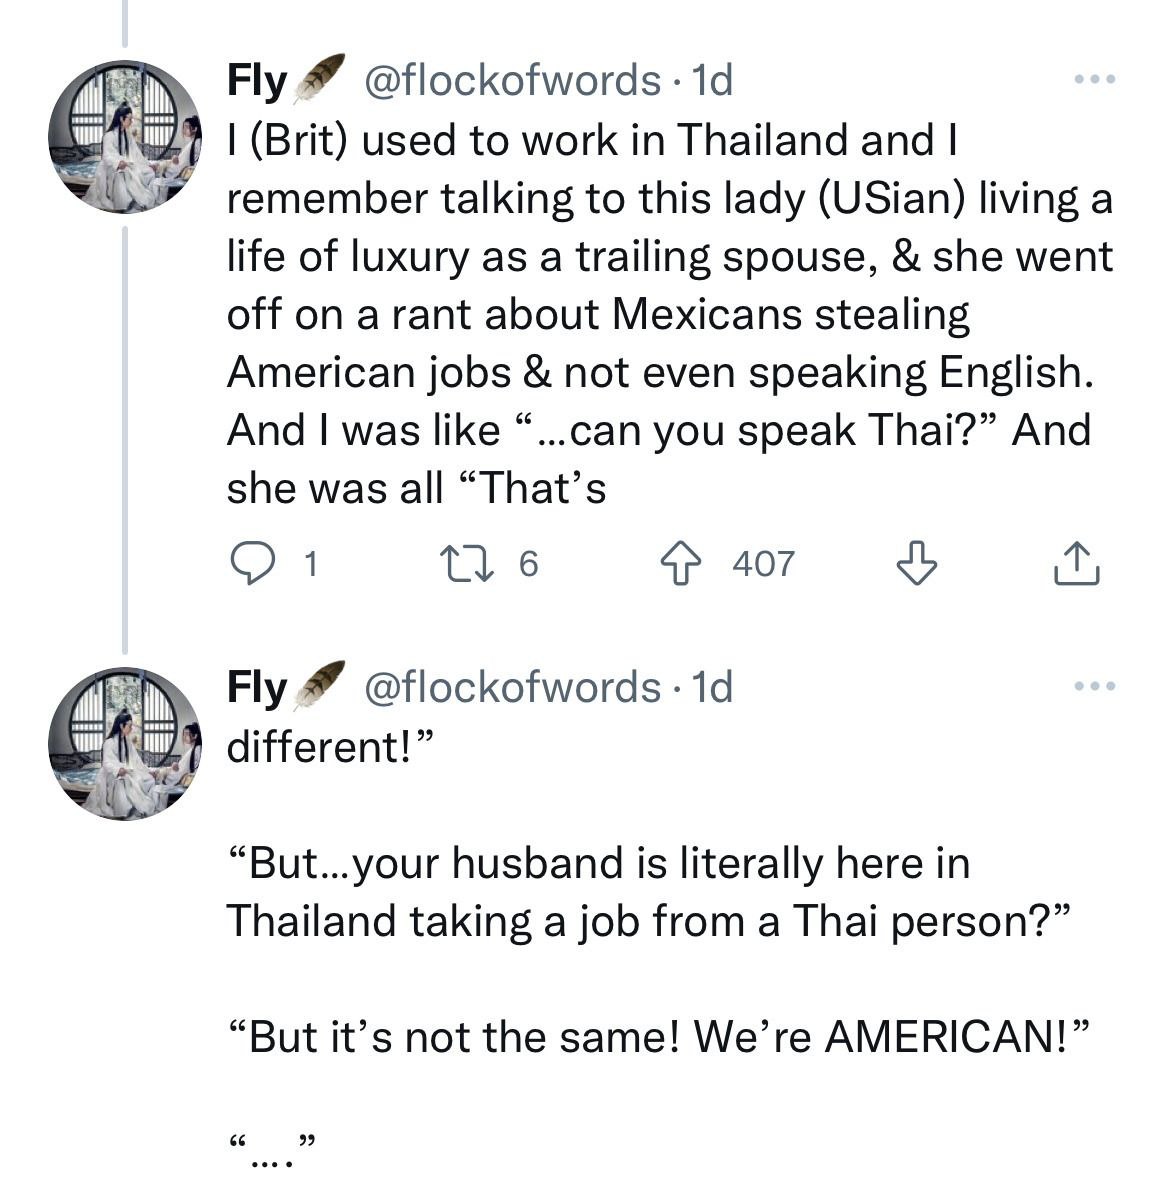Click the 1d timestamp on the second tweet
Image resolution: width=1170 pixels, height=1193 pixels.
coord(712,687)
